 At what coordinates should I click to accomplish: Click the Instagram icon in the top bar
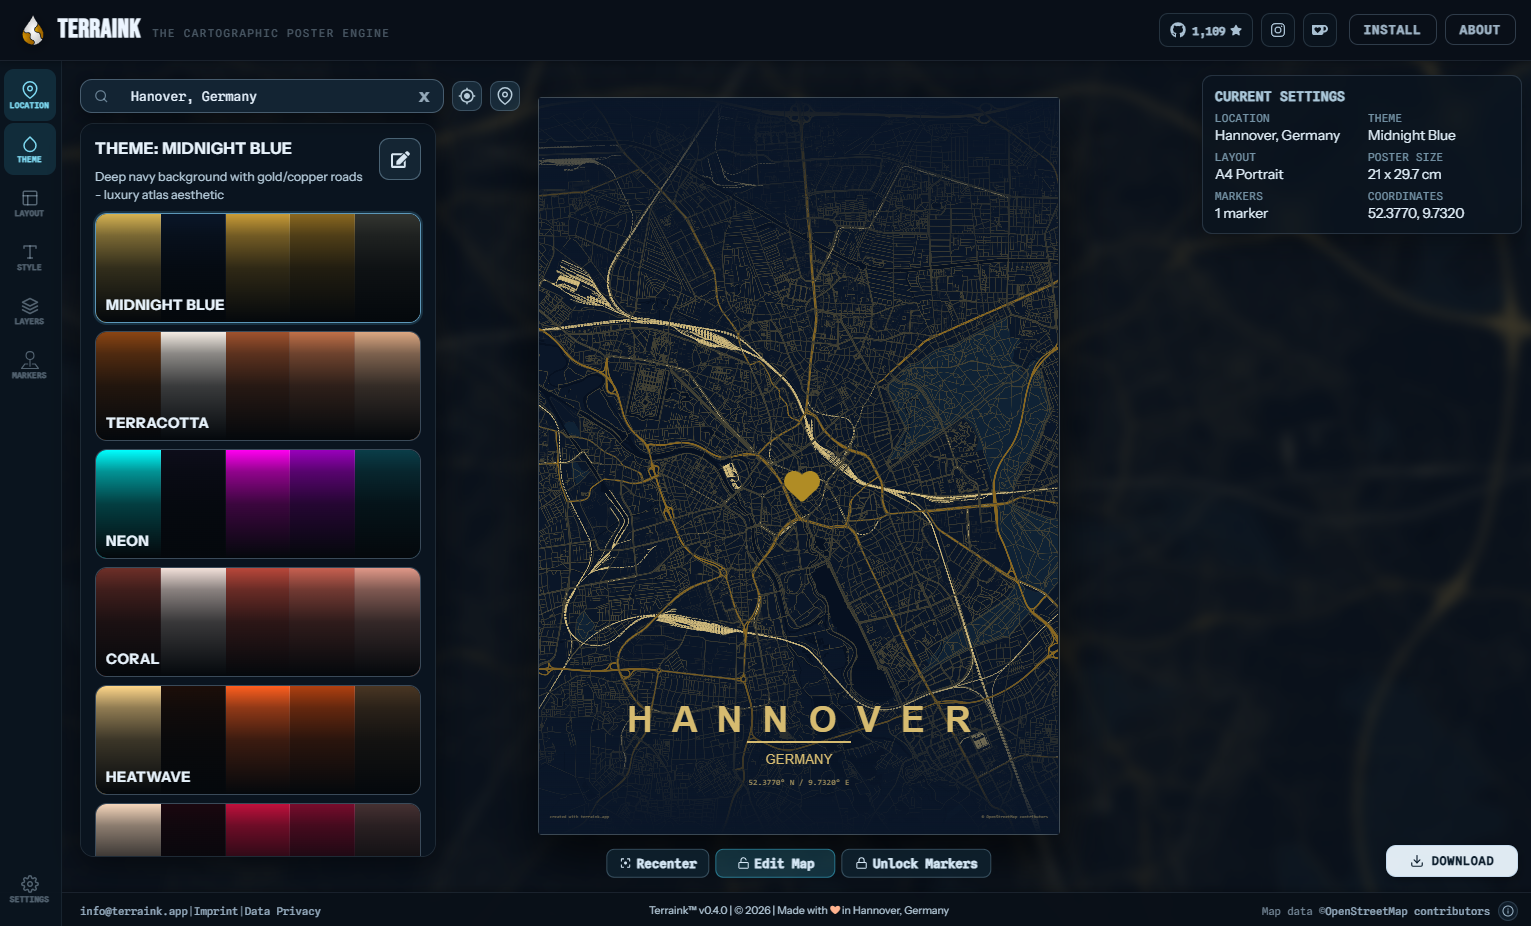point(1277,29)
